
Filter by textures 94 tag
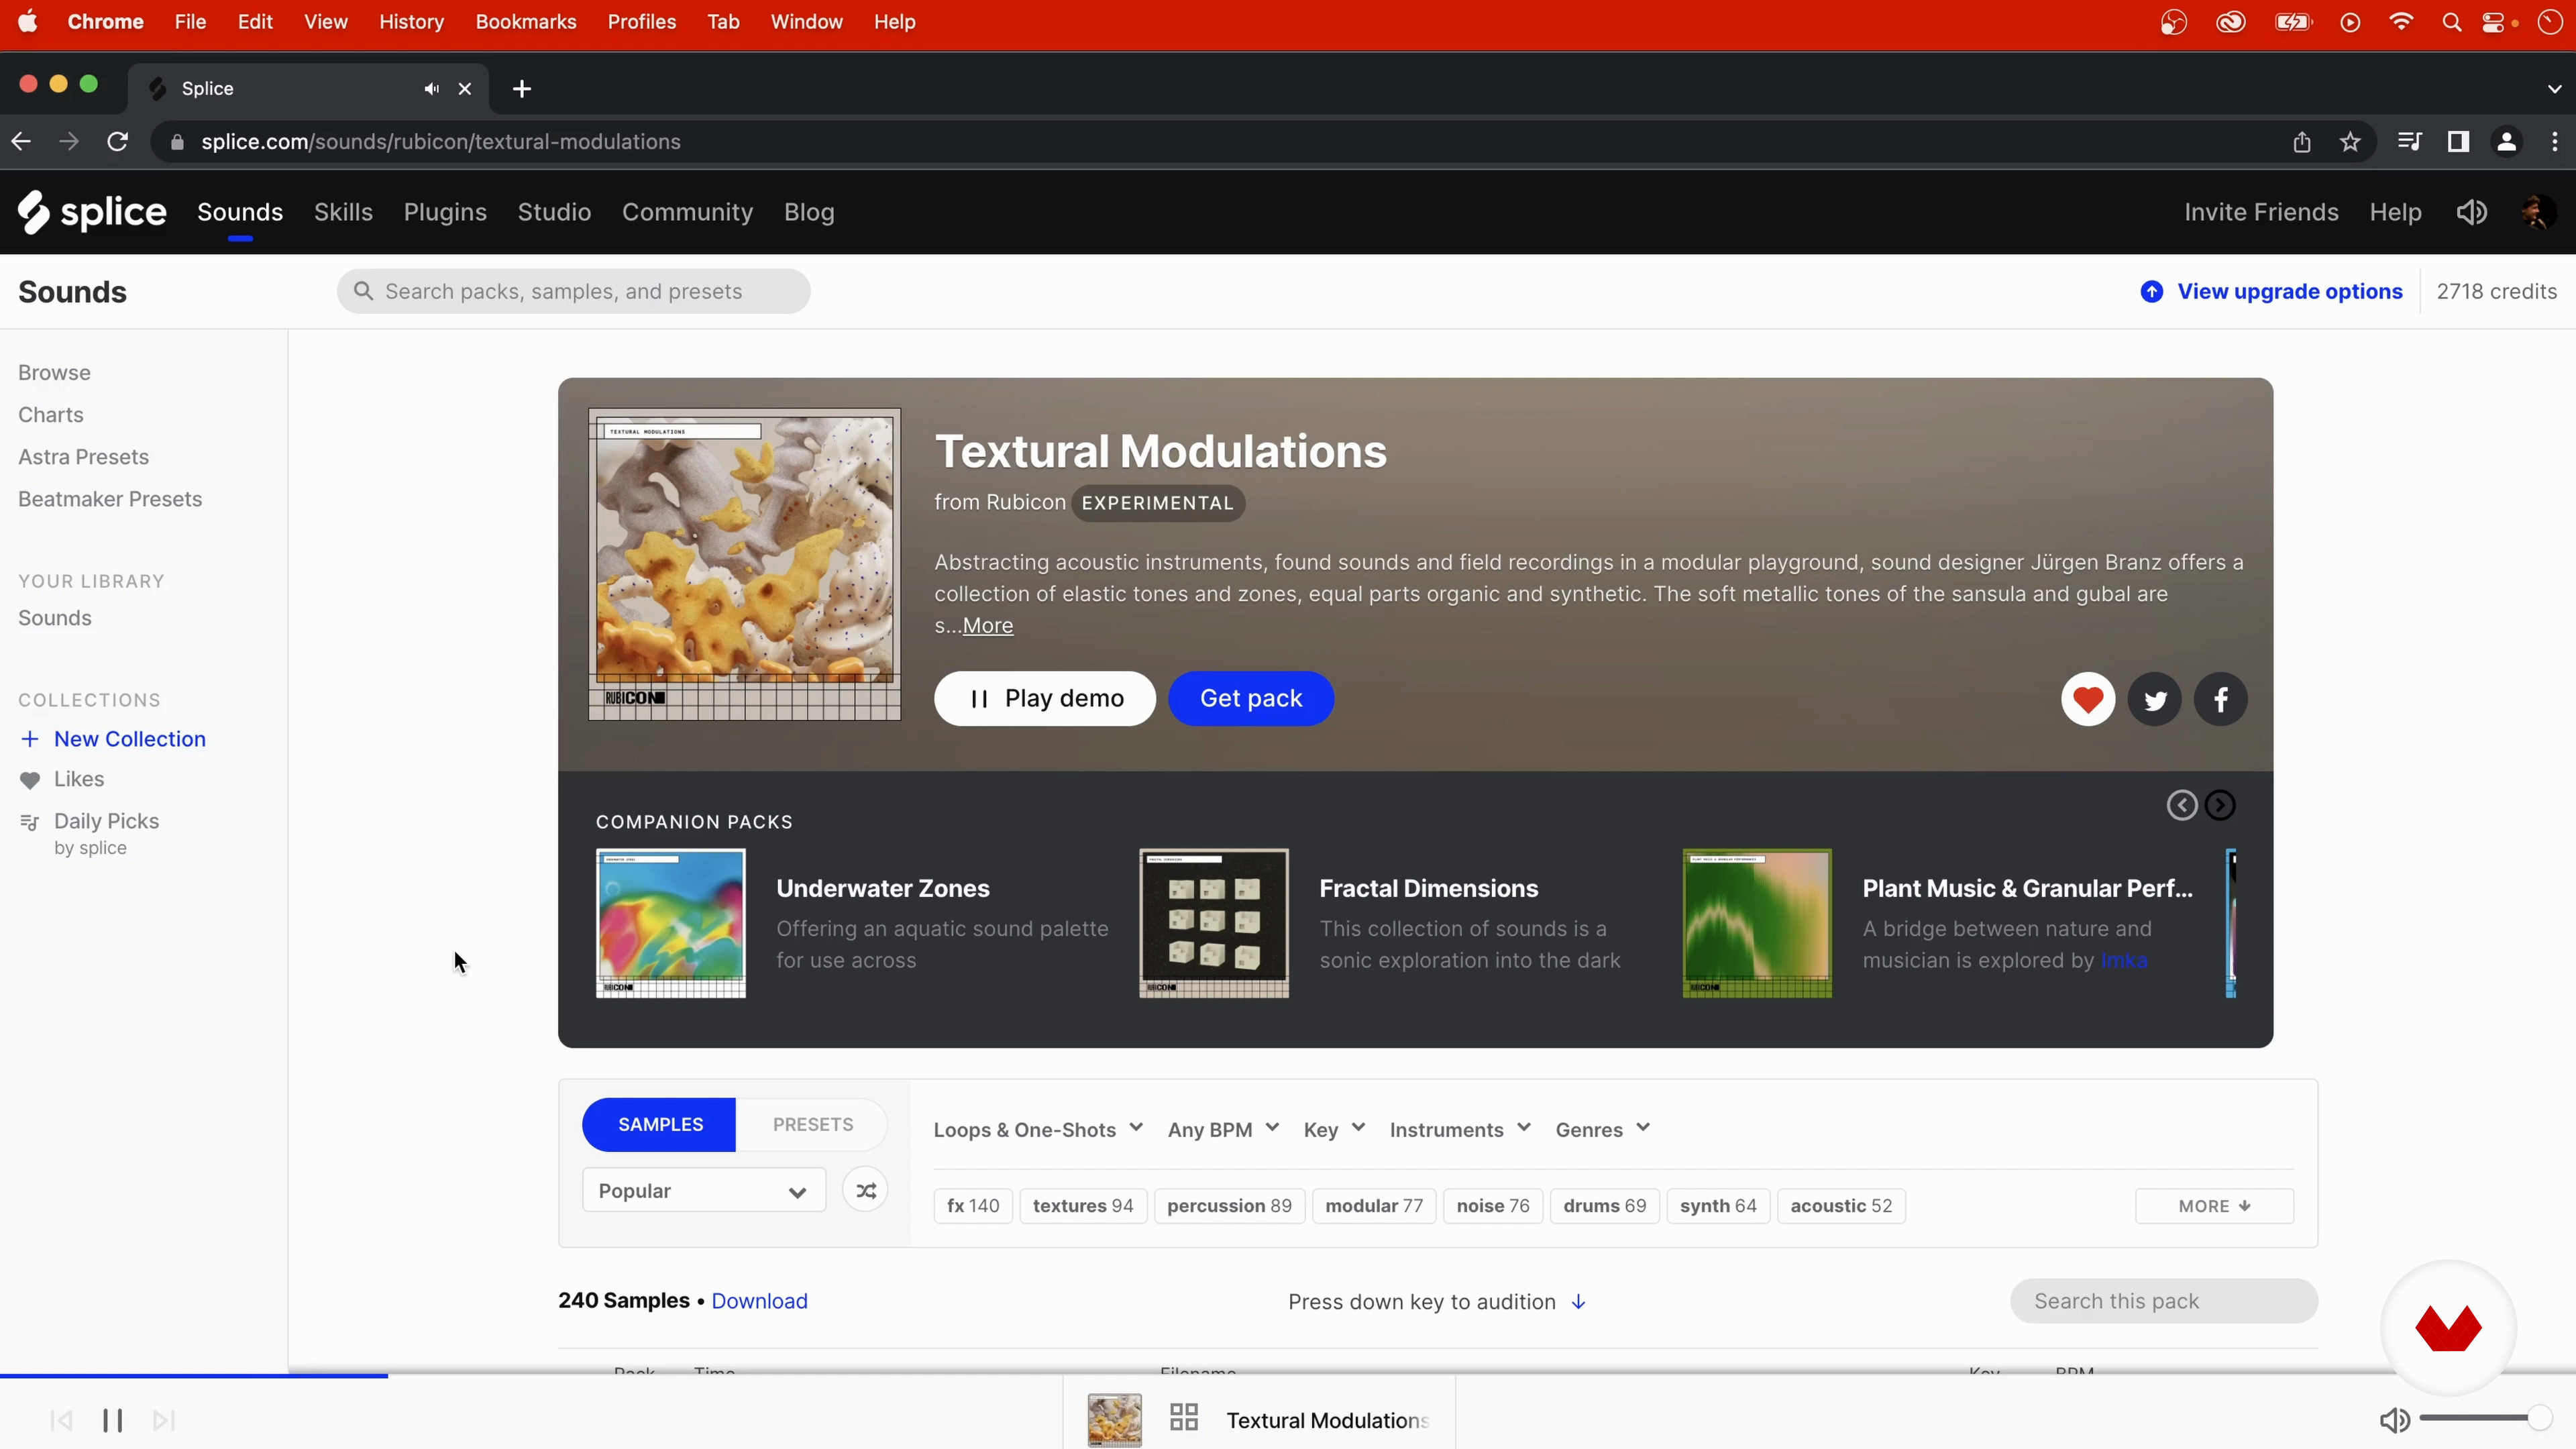point(1083,1206)
